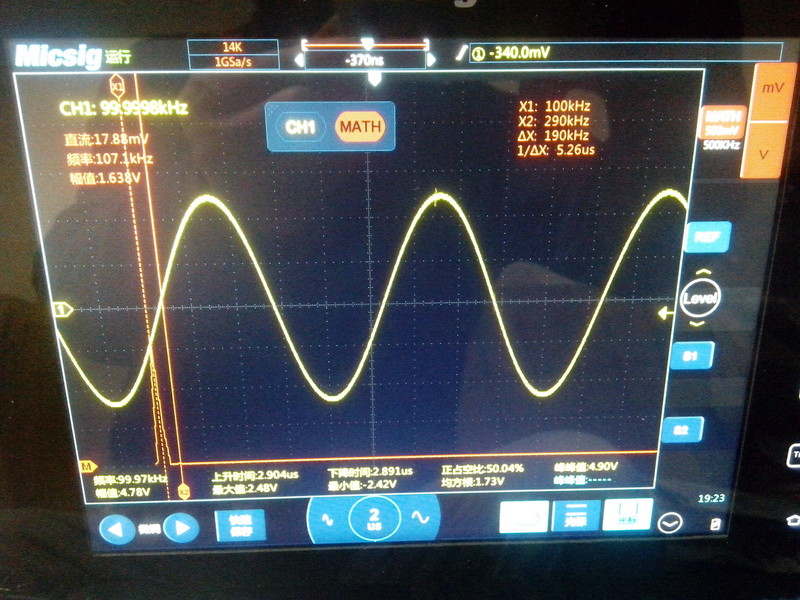Expand the bottom-right circular chevron menu
800x600 pixels.
click(x=669, y=522)
